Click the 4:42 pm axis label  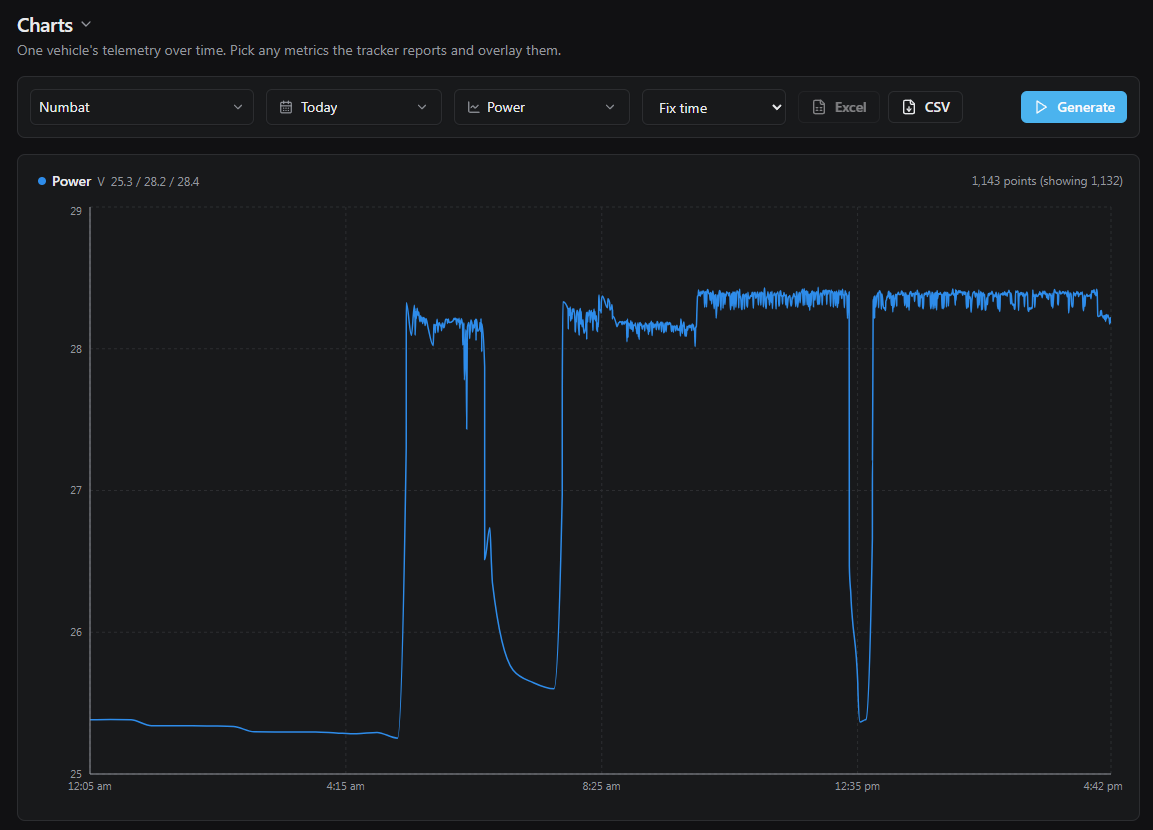(1103, 786)
